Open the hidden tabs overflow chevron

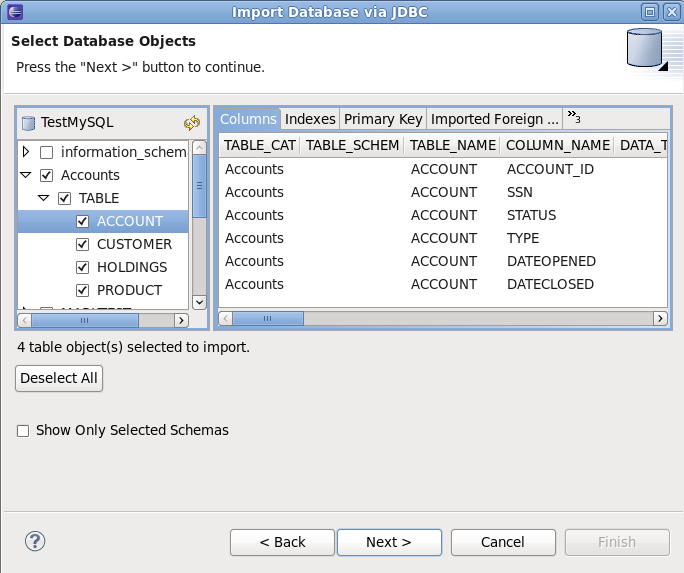(x=574, y=117)
